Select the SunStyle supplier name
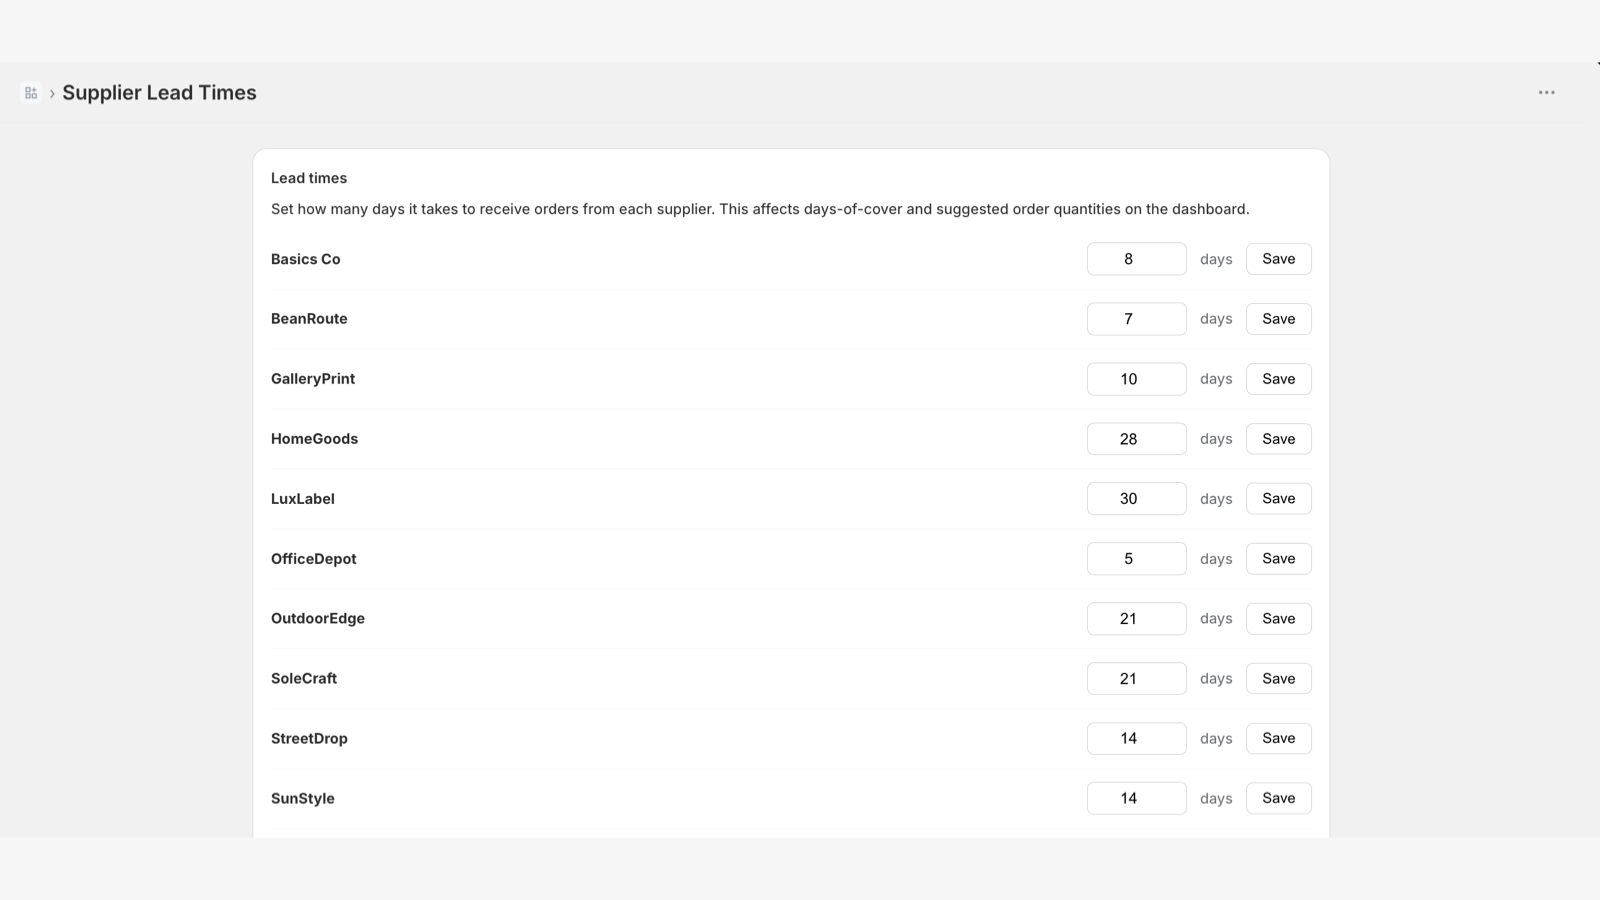The height and width of the screenshot is (900, 1600). click(303, 799)
